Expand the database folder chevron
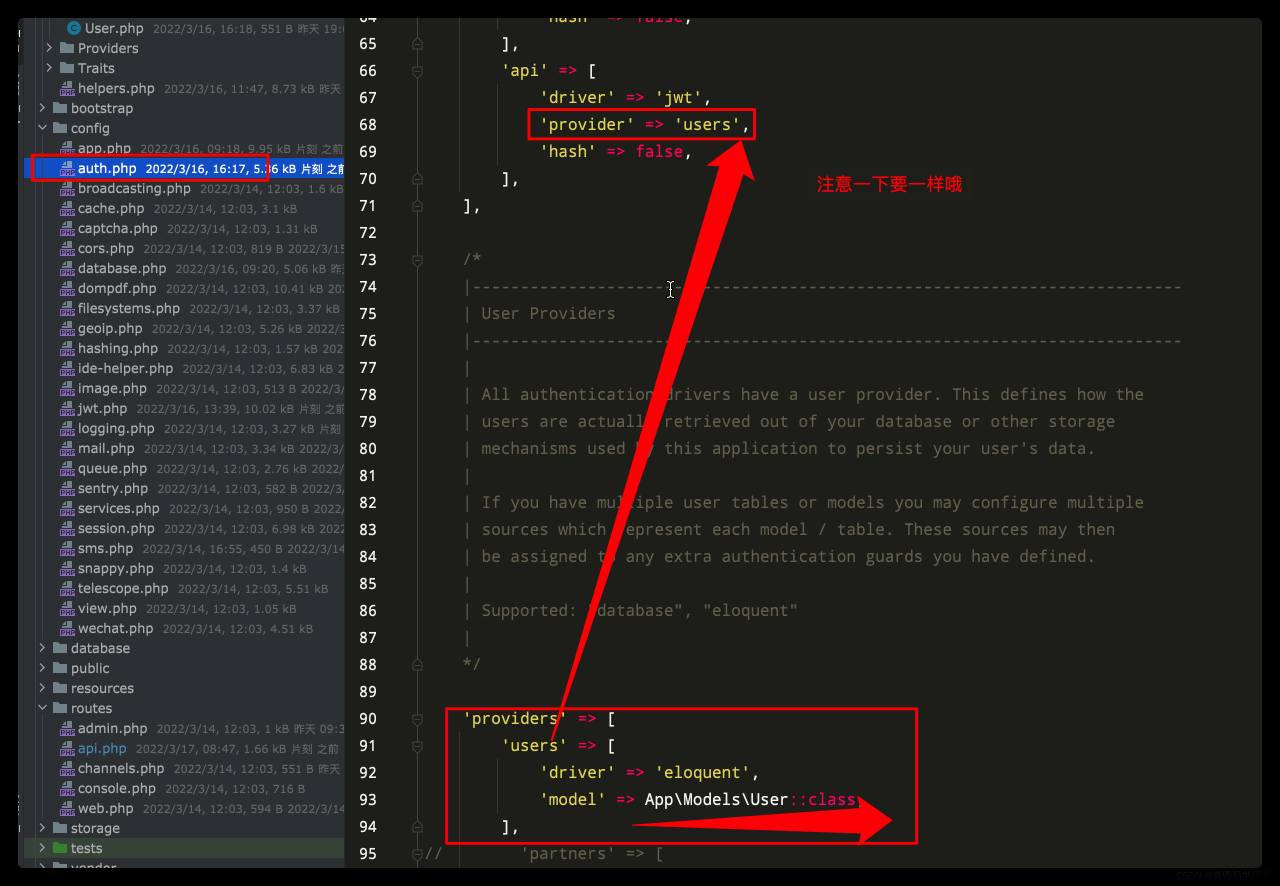Screen dimensions: 1280x886 coord(42,648)
